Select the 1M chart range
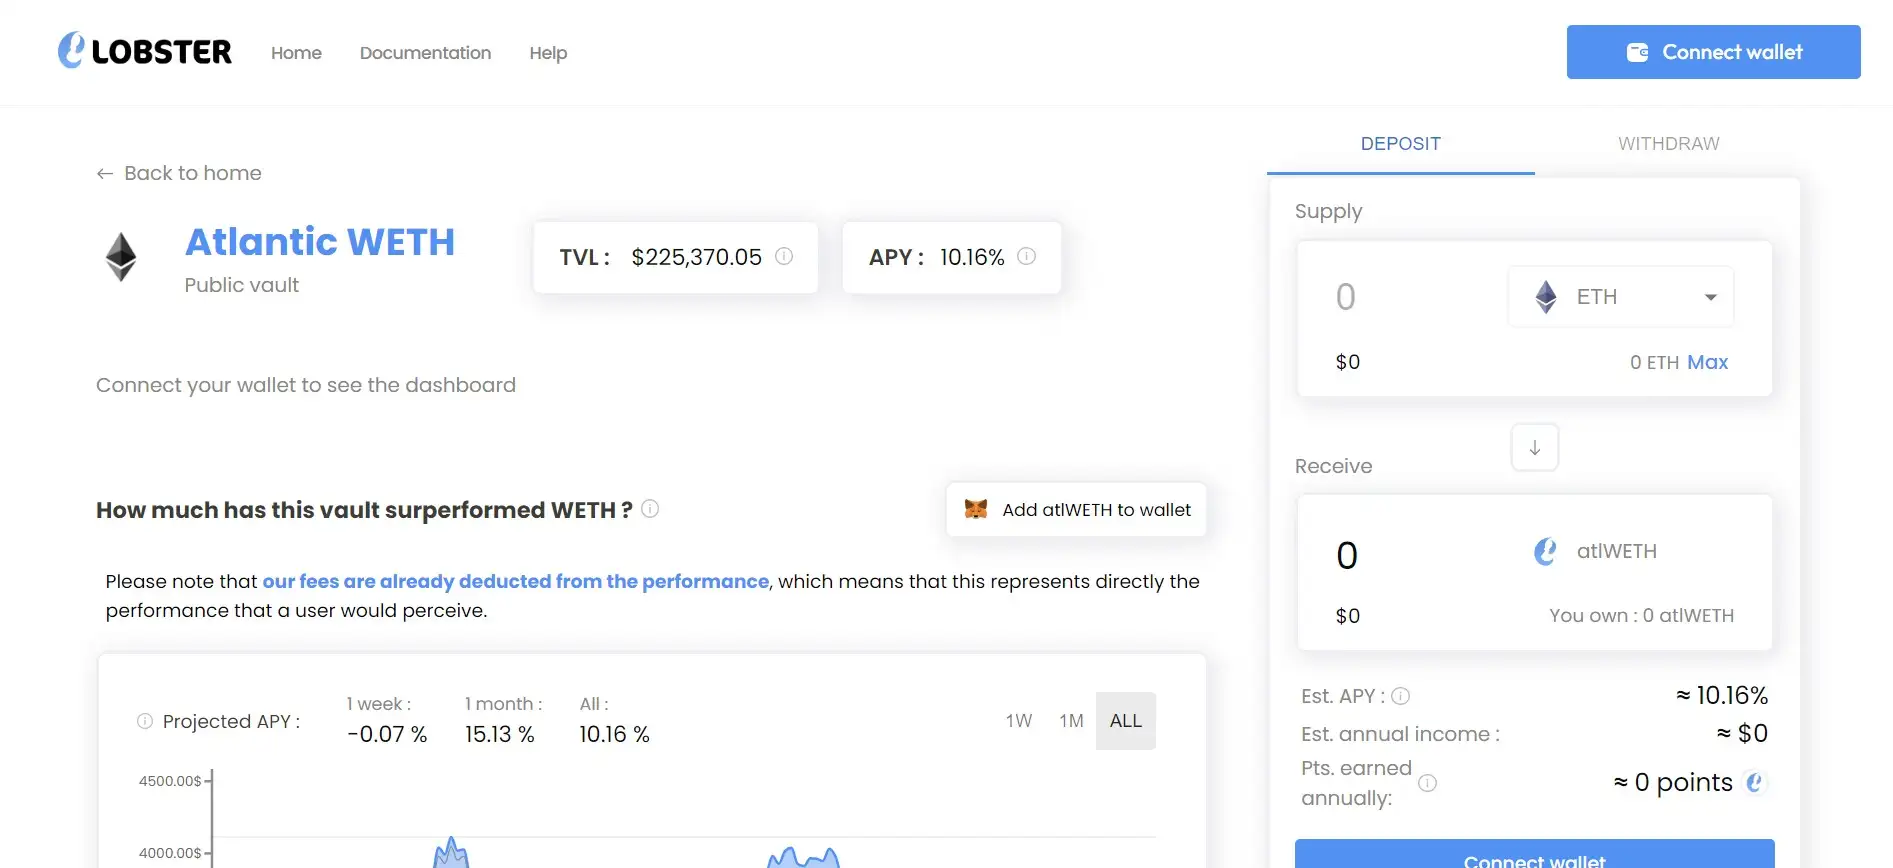The width and height of the screenshot is (1893, 868). (x=1071, y=721)
